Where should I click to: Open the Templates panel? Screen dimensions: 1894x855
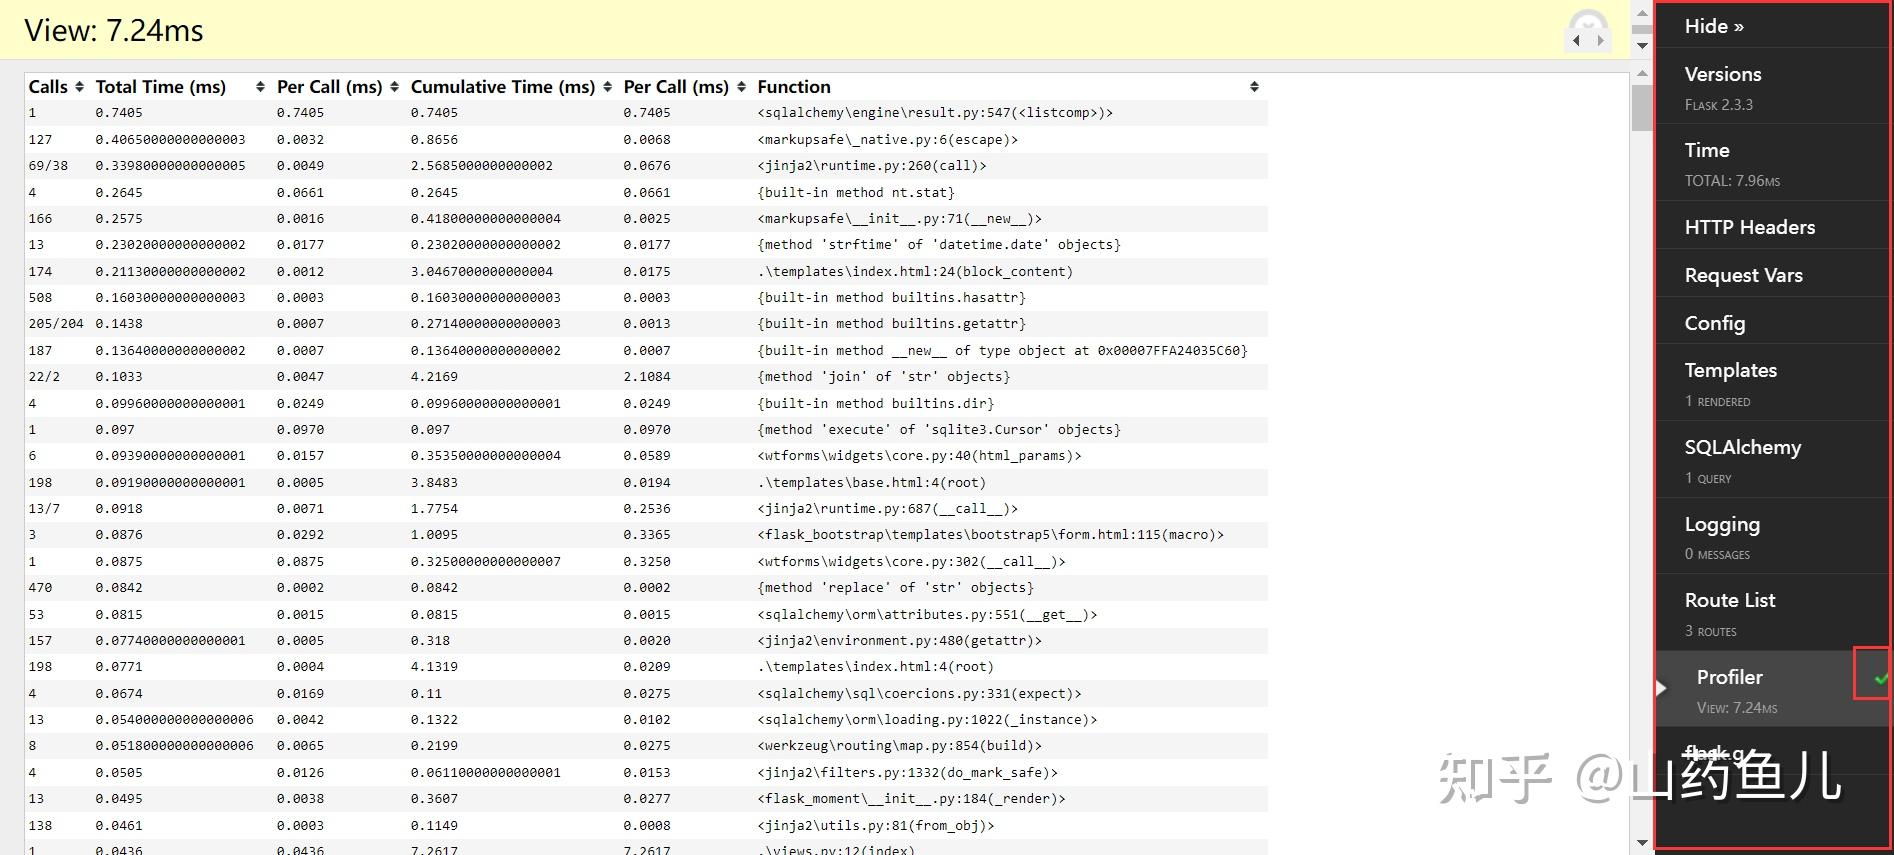(1730, 371)
